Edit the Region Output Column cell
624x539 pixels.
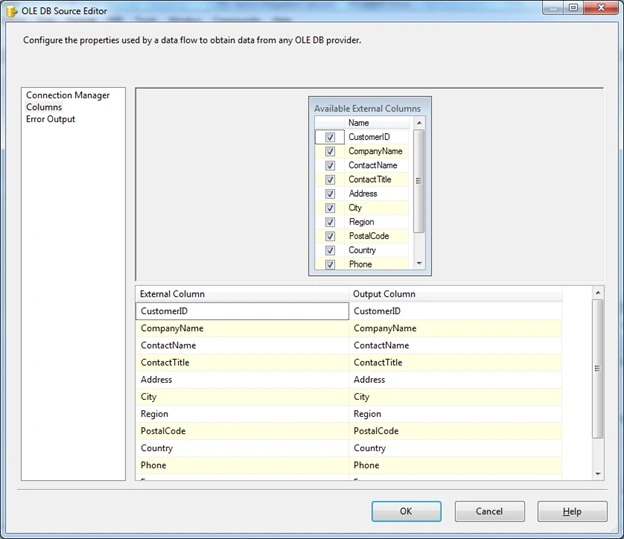[x=455, y=414]
